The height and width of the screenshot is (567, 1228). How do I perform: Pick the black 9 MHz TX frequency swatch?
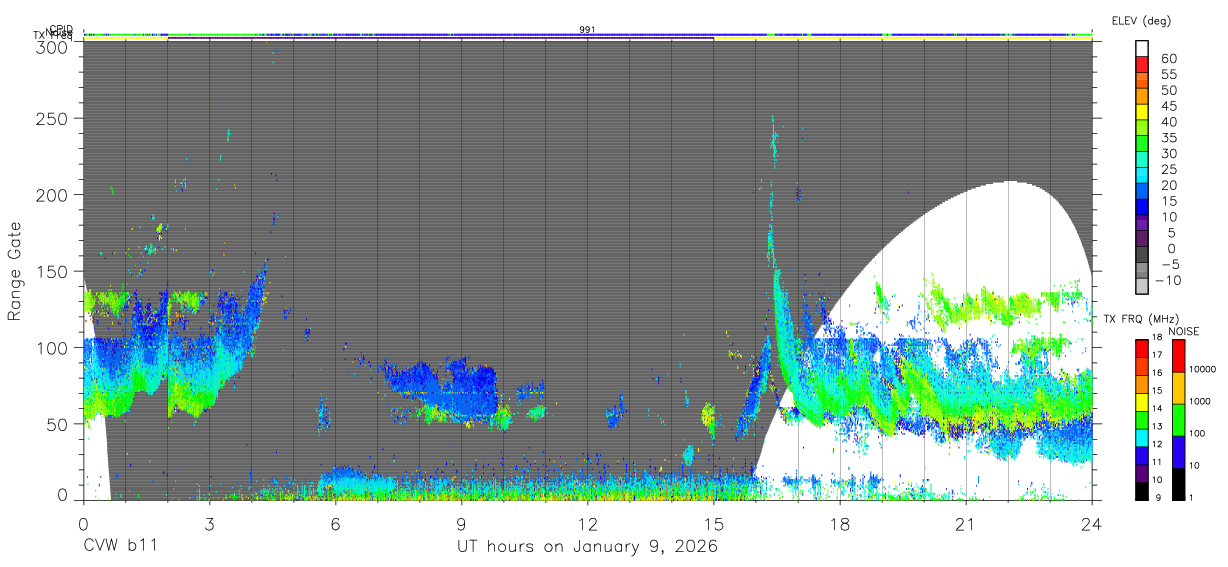[x=1142, y=489]
